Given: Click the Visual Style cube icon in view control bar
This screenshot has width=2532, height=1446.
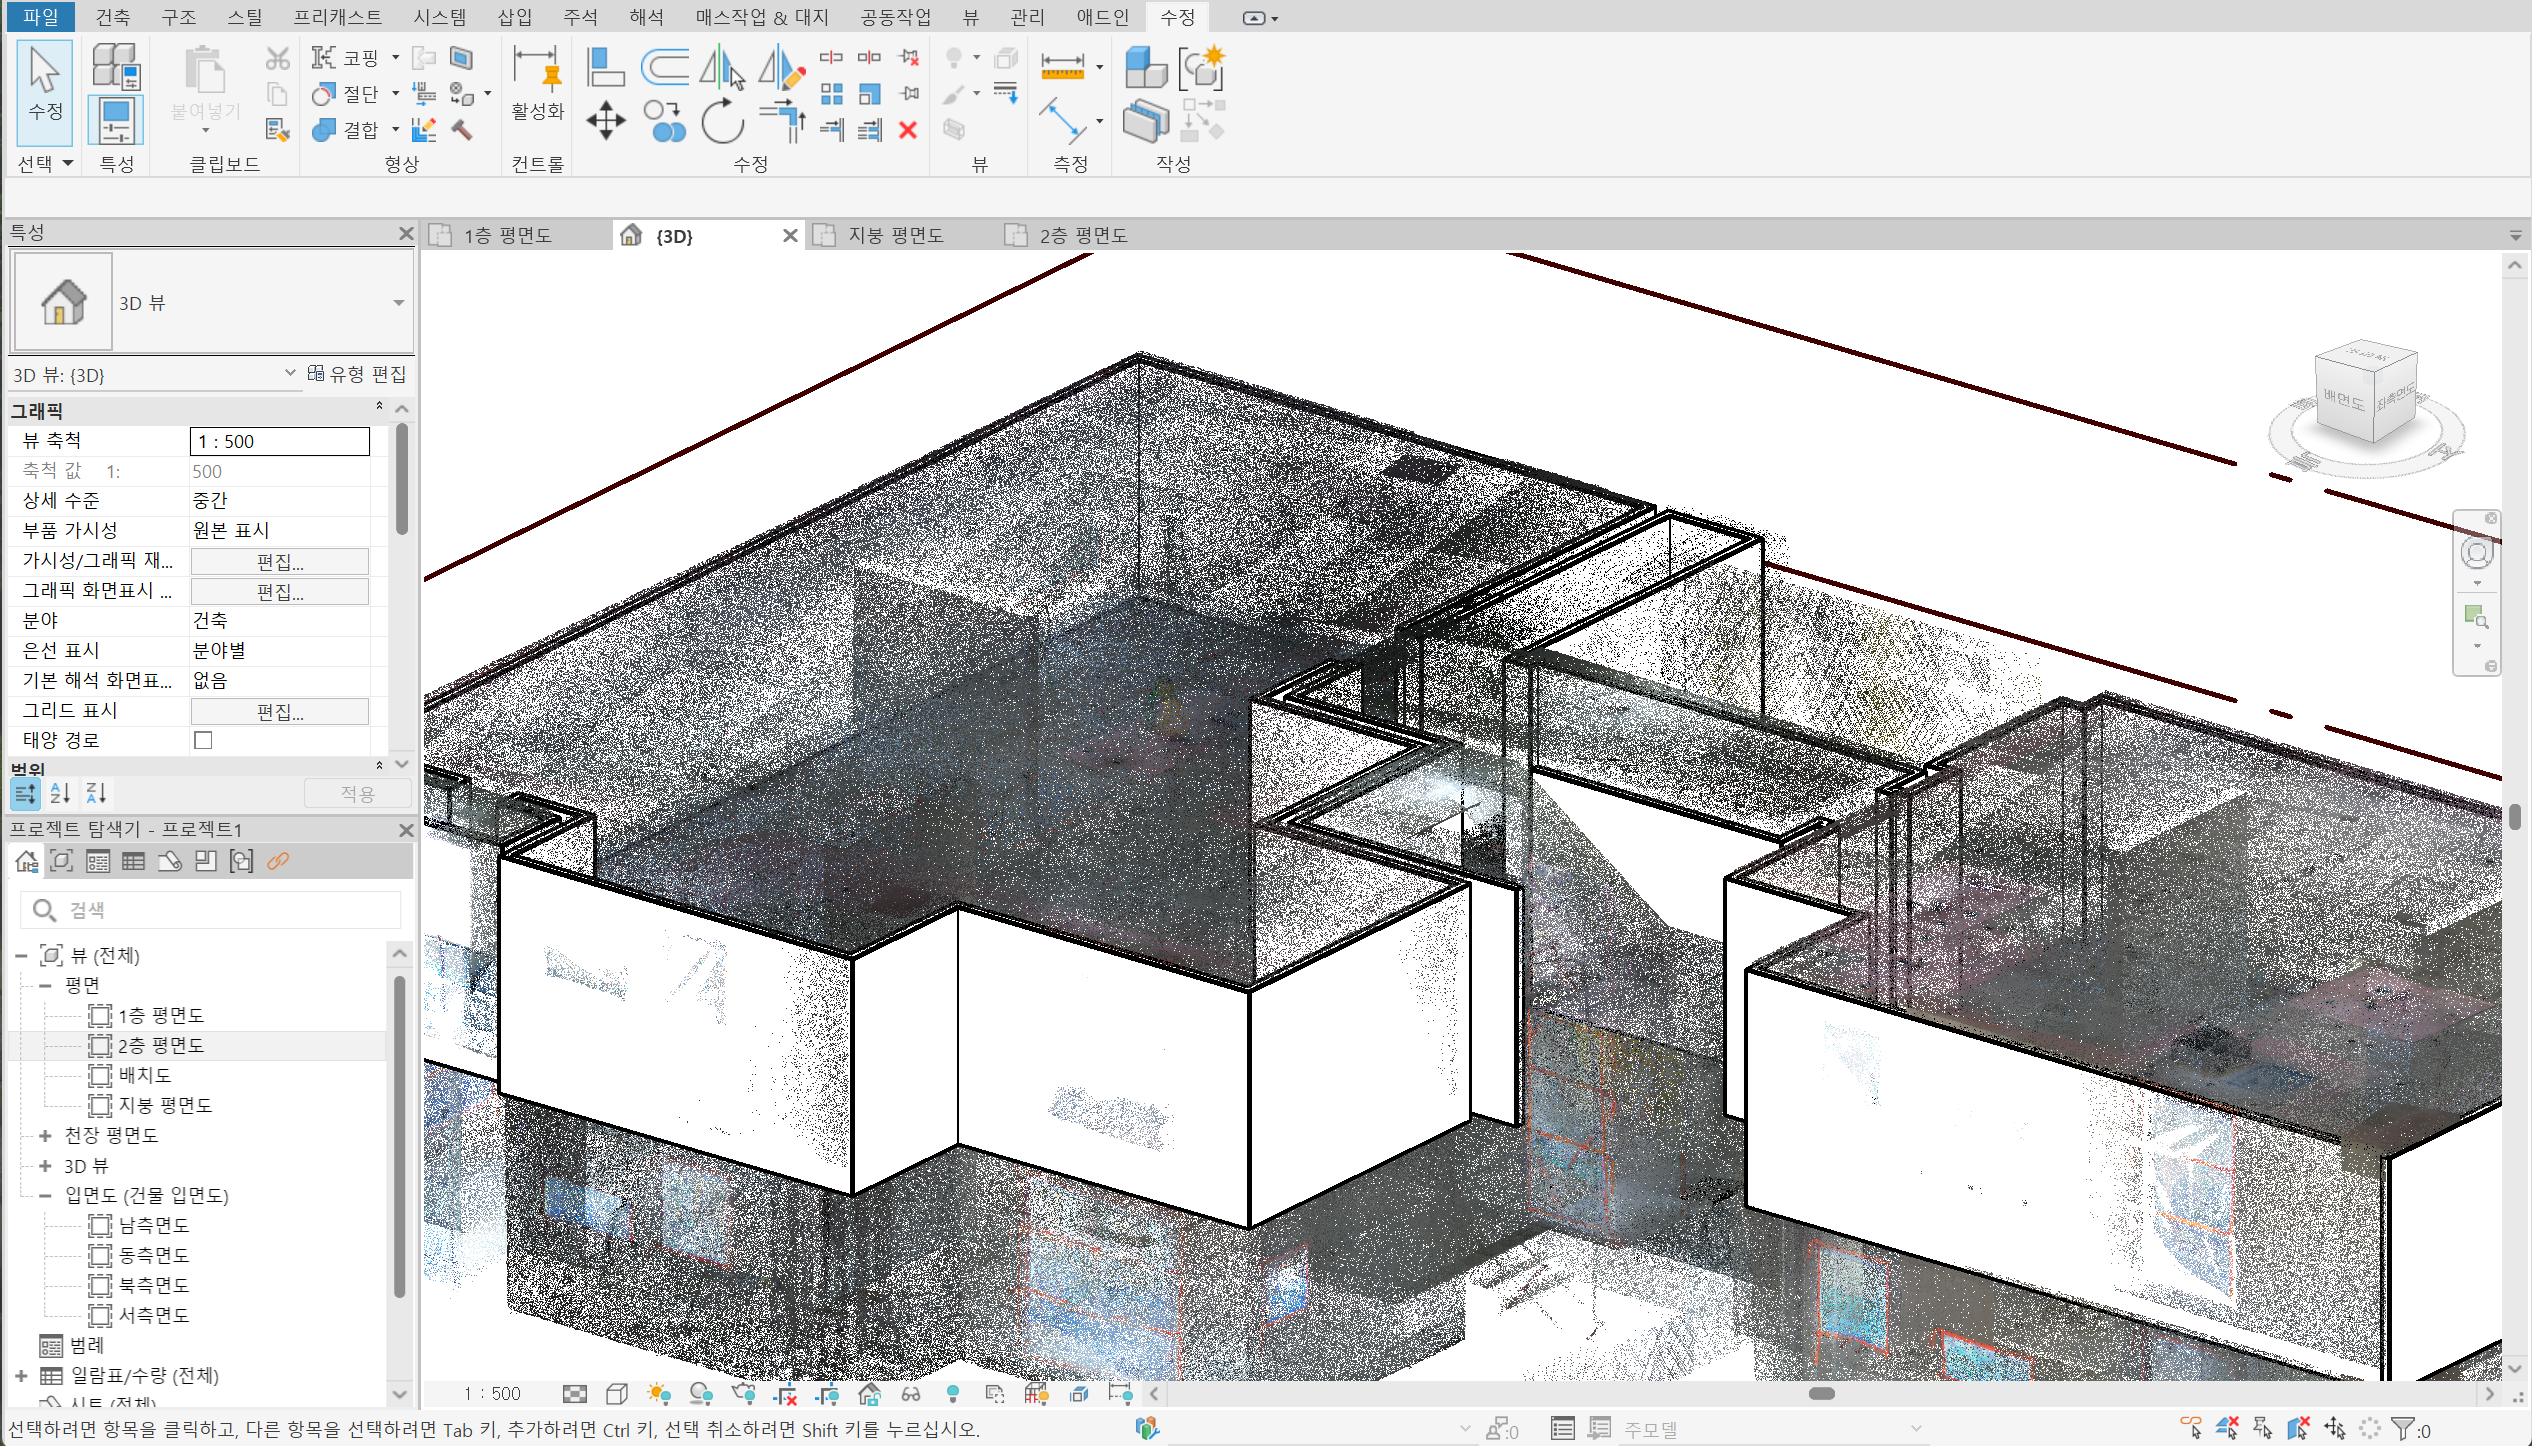Looking at the screenshot, I should pyautogui.click(x=617, y=1393).
